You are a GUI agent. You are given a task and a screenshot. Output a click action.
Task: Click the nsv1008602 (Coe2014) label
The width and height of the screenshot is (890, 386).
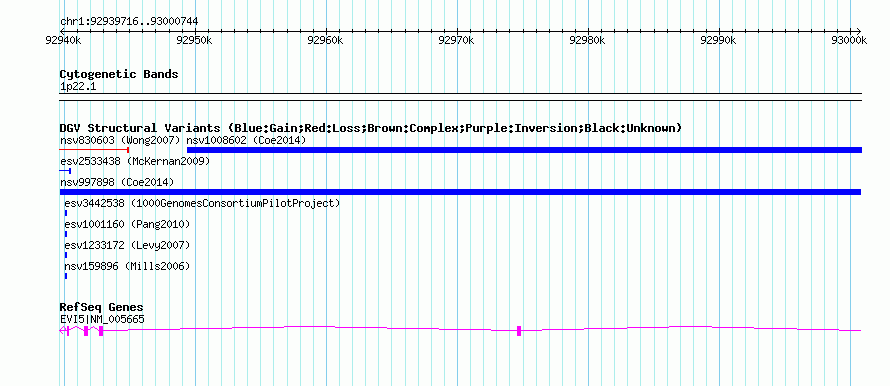[x=246, y=140]
